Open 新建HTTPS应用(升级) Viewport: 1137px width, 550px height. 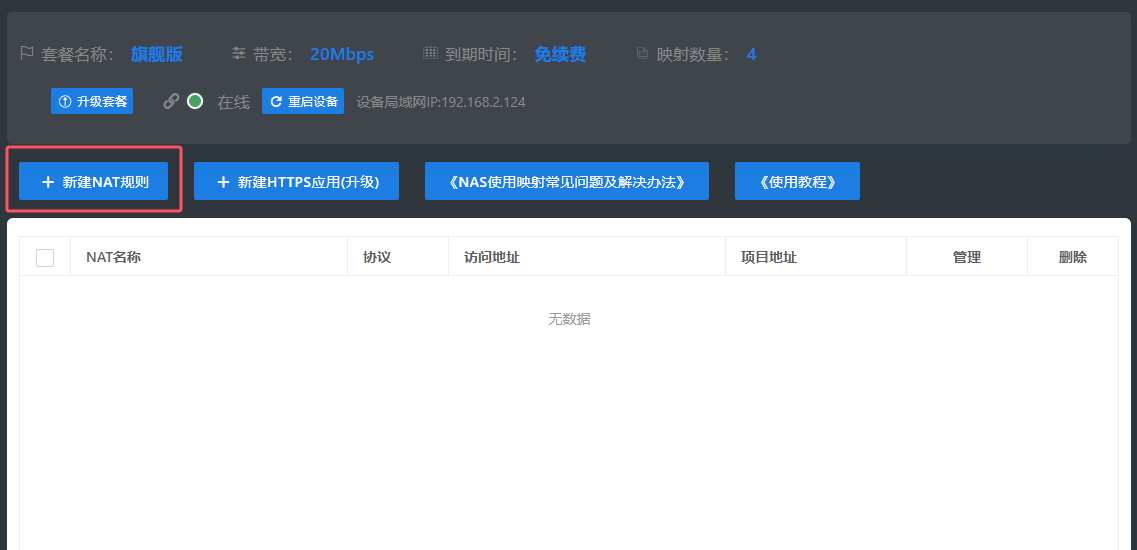coord(296,181)
